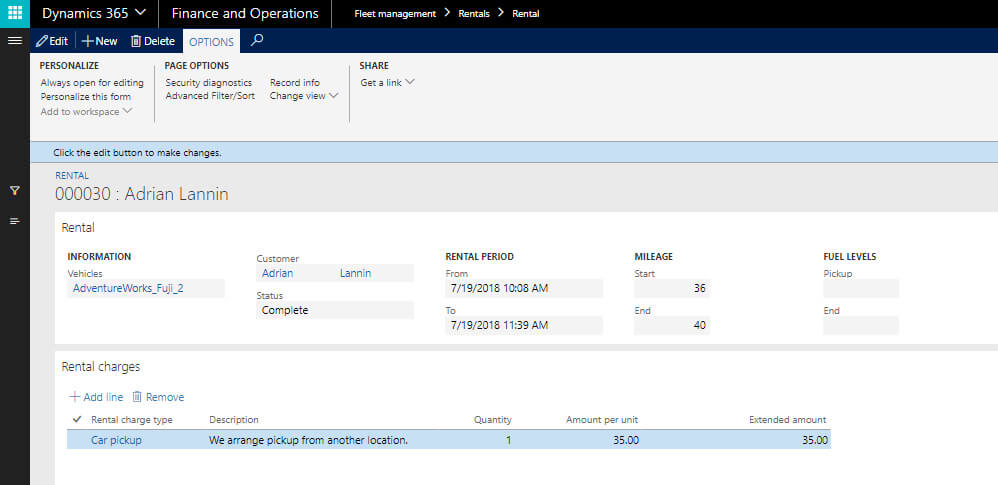
Task: Open the Dynamics 365 dropdown
Action: pos(94,13)
